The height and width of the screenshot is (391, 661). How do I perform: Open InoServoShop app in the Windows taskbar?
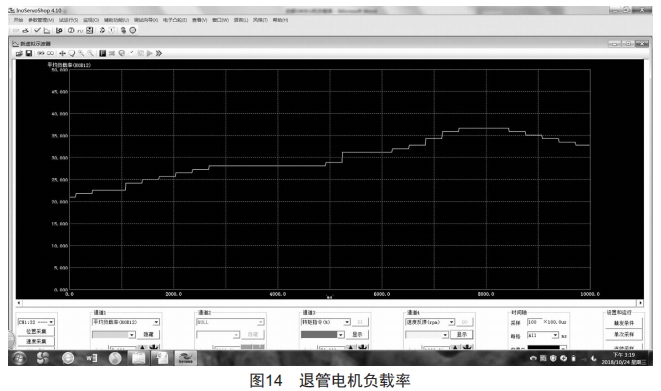pos(185,358)
